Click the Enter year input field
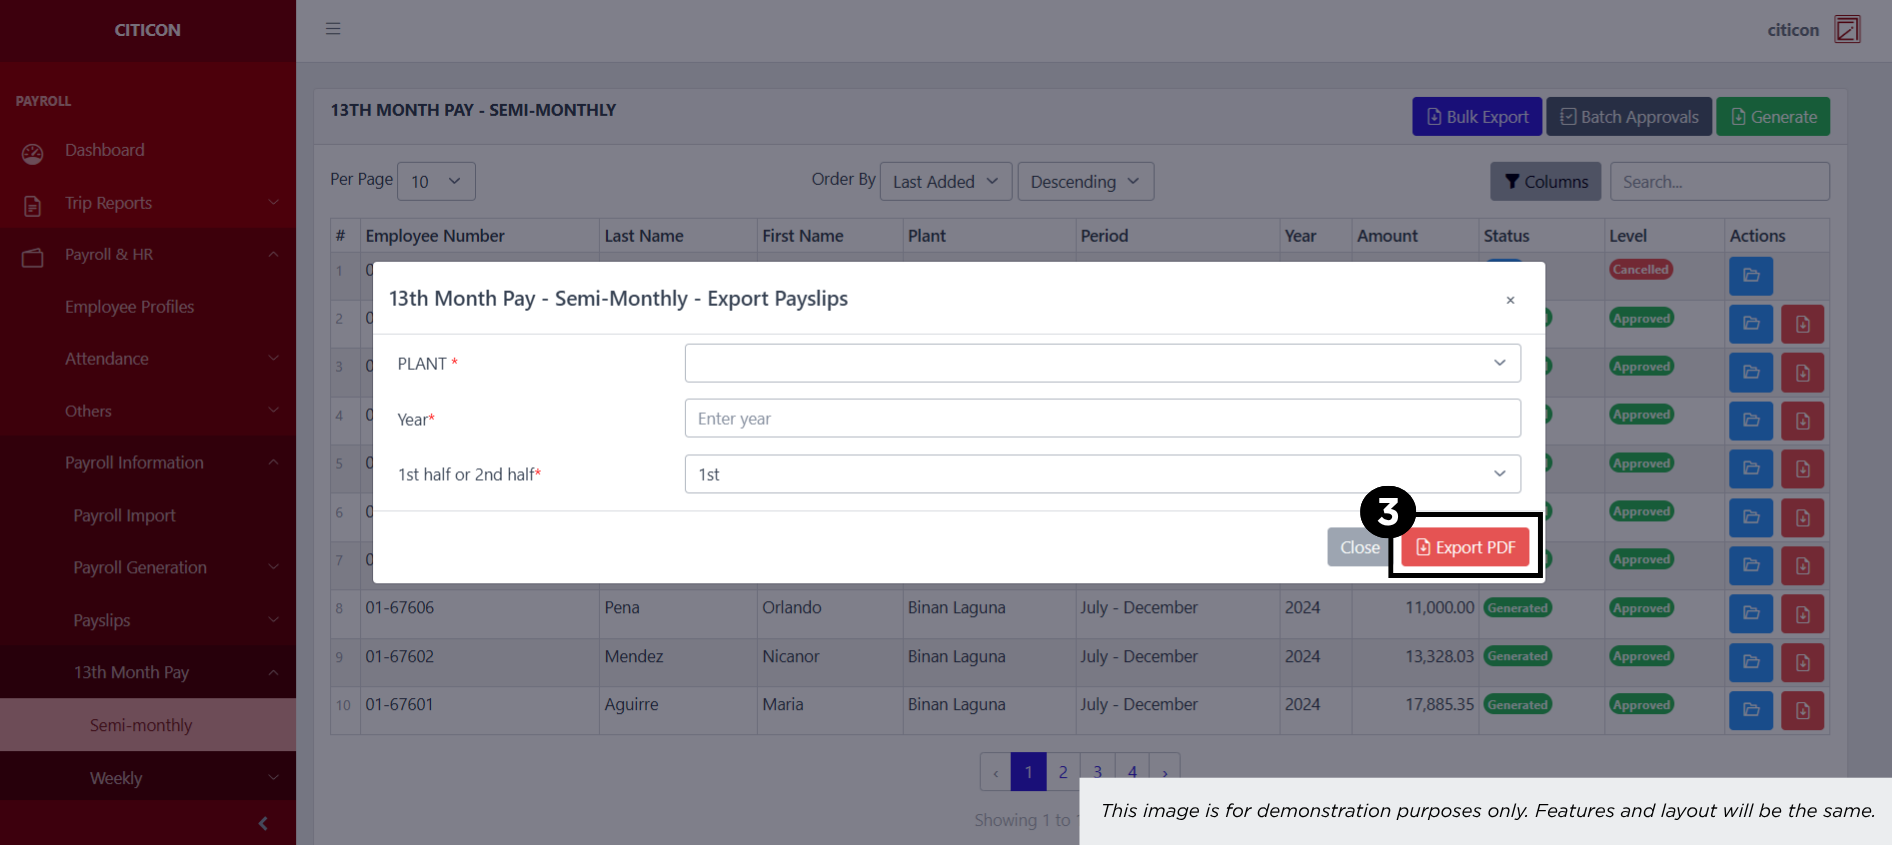Screen dimensions: 1892x845 pos(1102,418)
